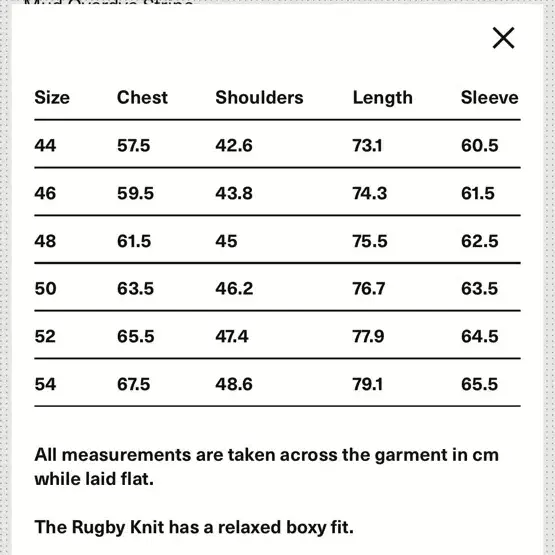Click the measurements in cm note text
Viewport: 555px width, 555px height.
pos(267,467)
